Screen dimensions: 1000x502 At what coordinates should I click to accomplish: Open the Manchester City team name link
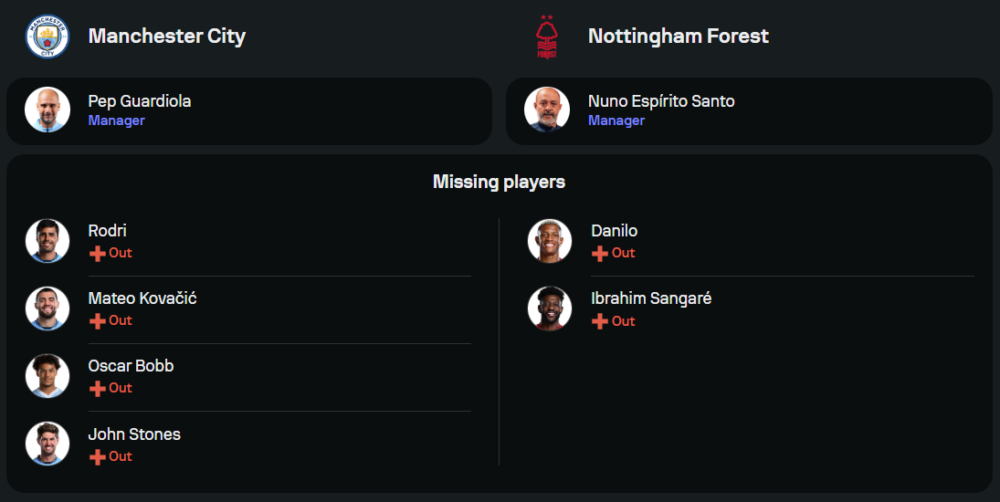click(167, 36)
